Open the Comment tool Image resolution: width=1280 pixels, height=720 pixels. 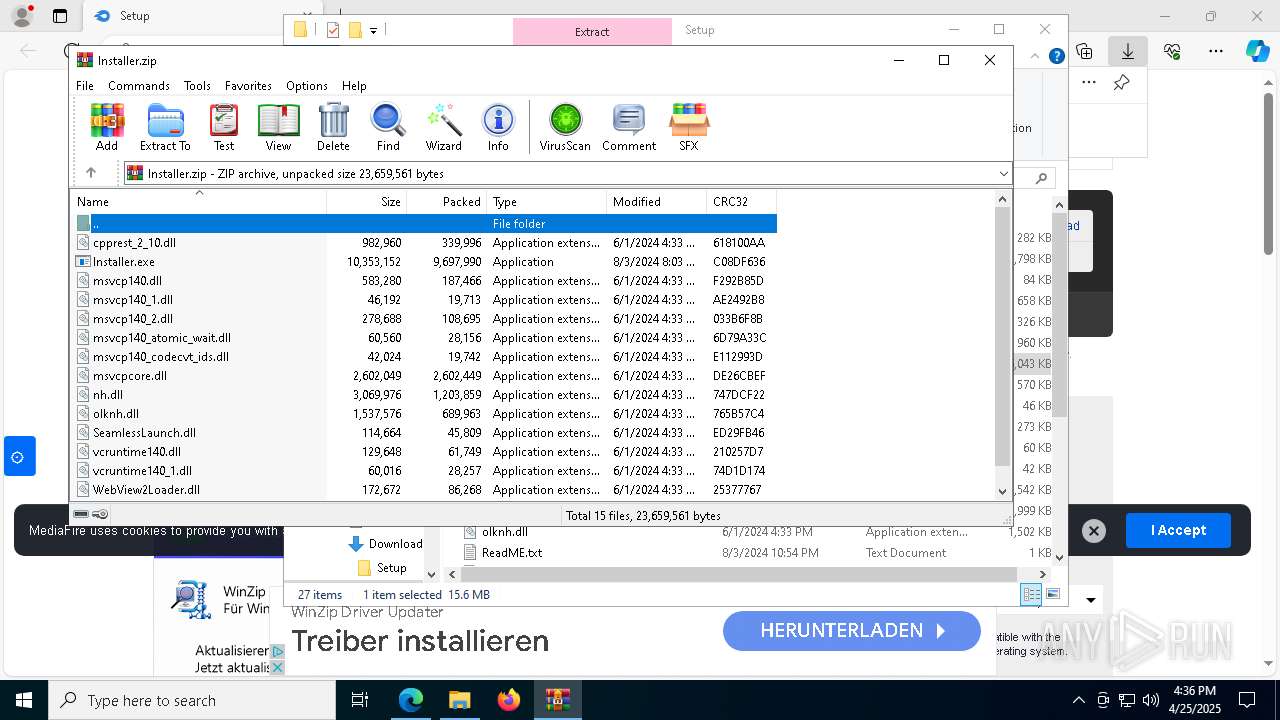tap(629, 127)
